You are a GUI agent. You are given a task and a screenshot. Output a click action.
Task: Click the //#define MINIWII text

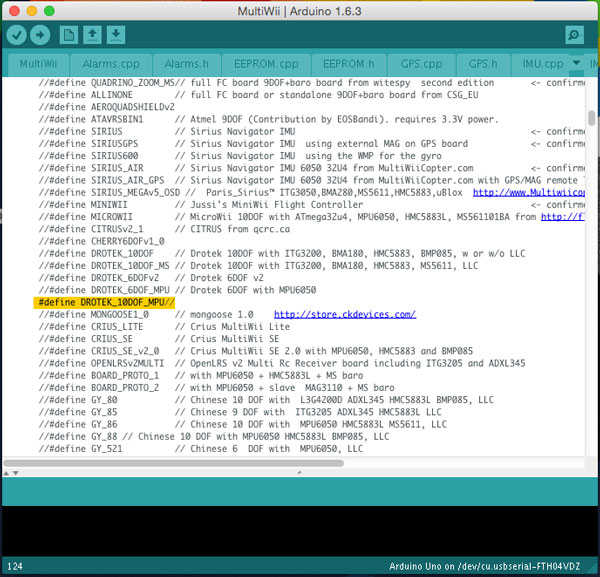coord(83,205)
